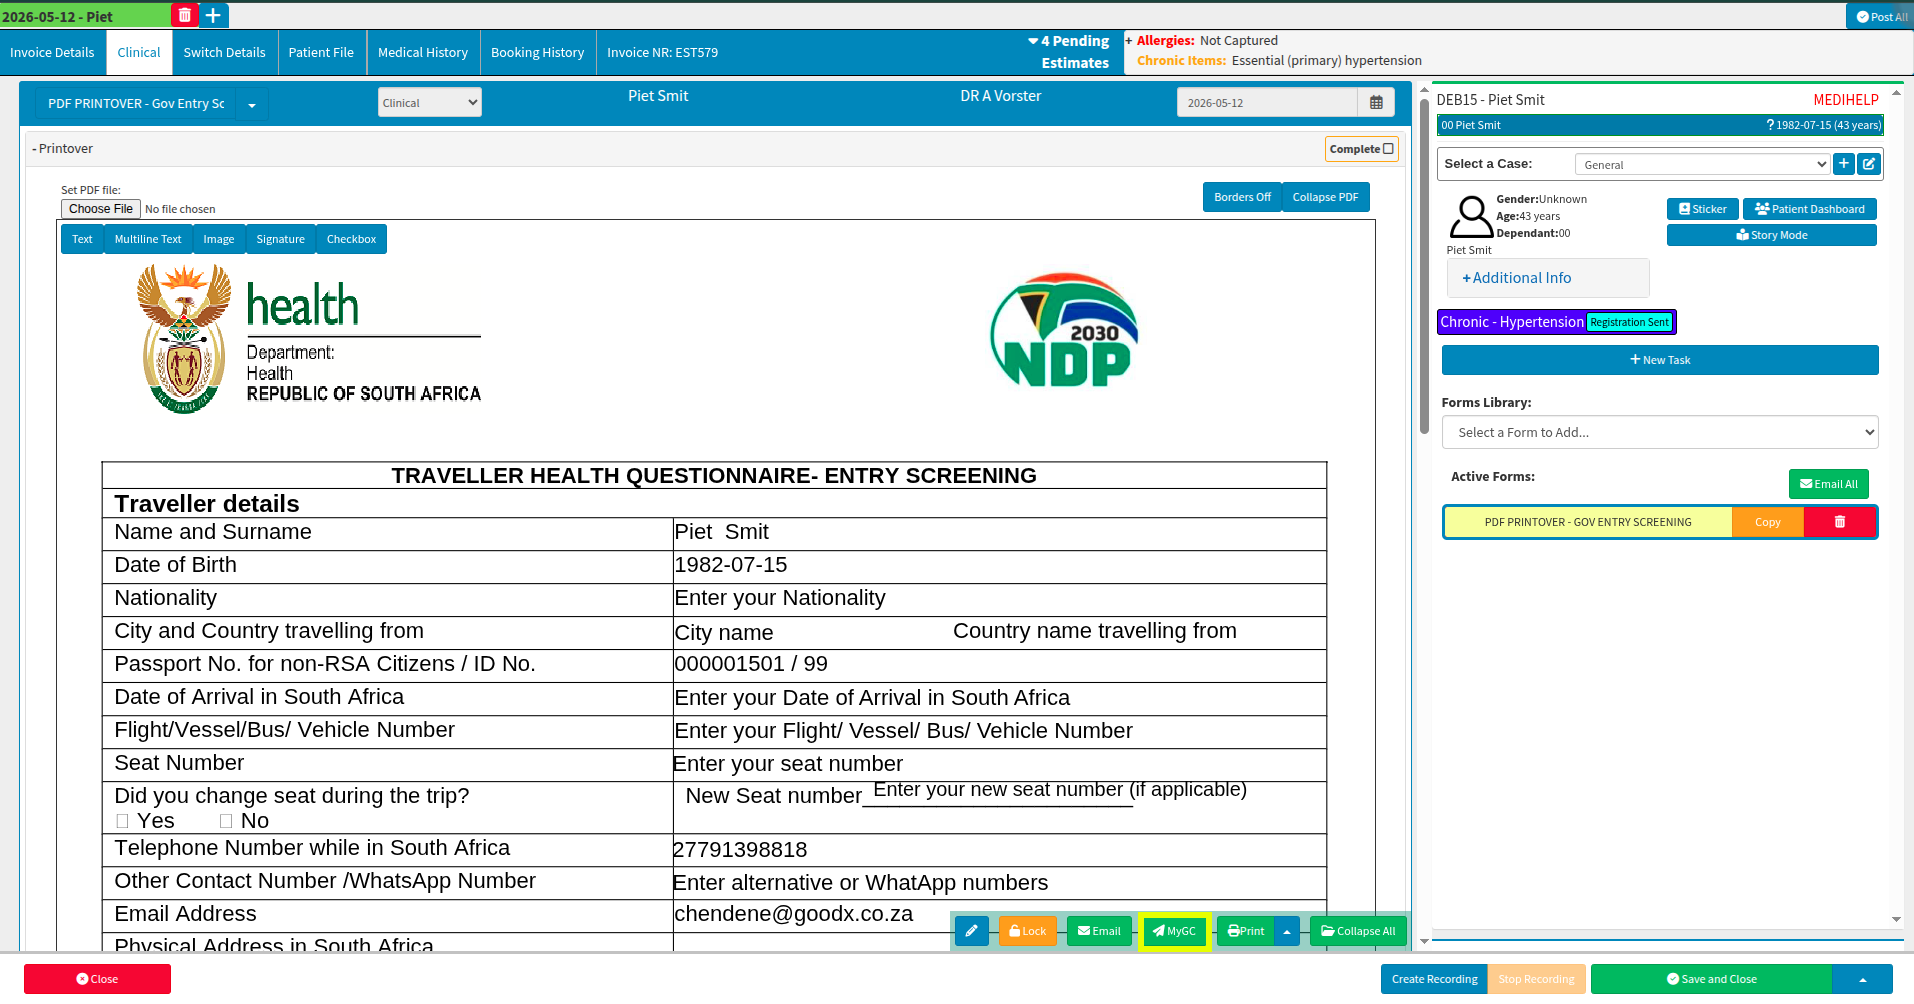Open the pencil edit tool in bottom toolbar
This screenshot has height=1004, width=1914.
point(971,931)
